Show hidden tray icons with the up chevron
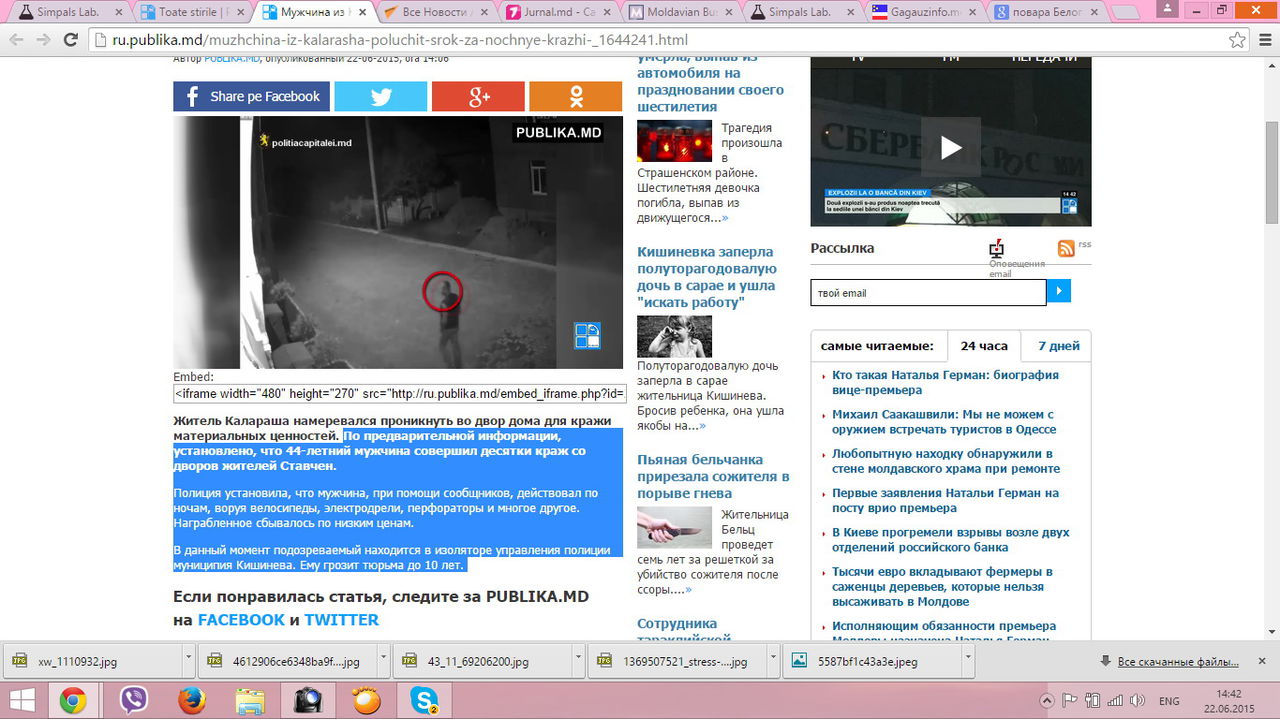This screenshot has width=1280, height=719. pos(1047,701)
